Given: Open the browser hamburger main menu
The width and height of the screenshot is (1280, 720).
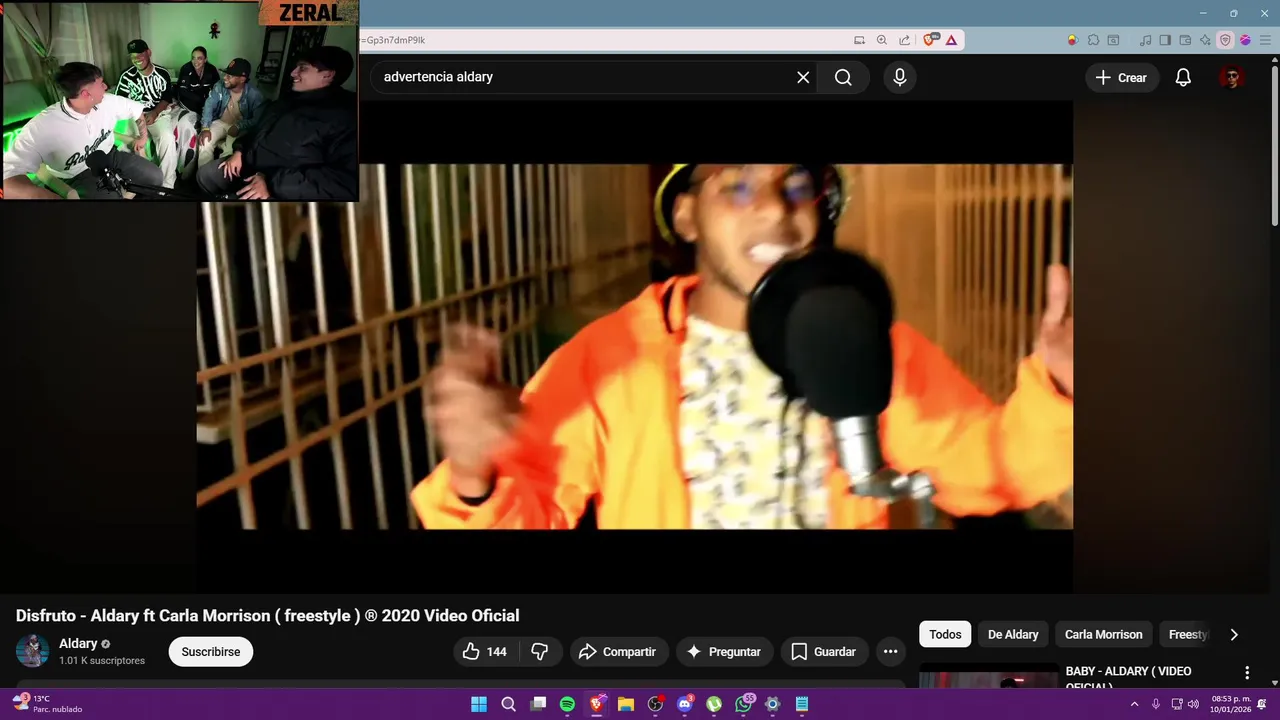Looking at the screenshot, I should click(x=1265, y=40).
